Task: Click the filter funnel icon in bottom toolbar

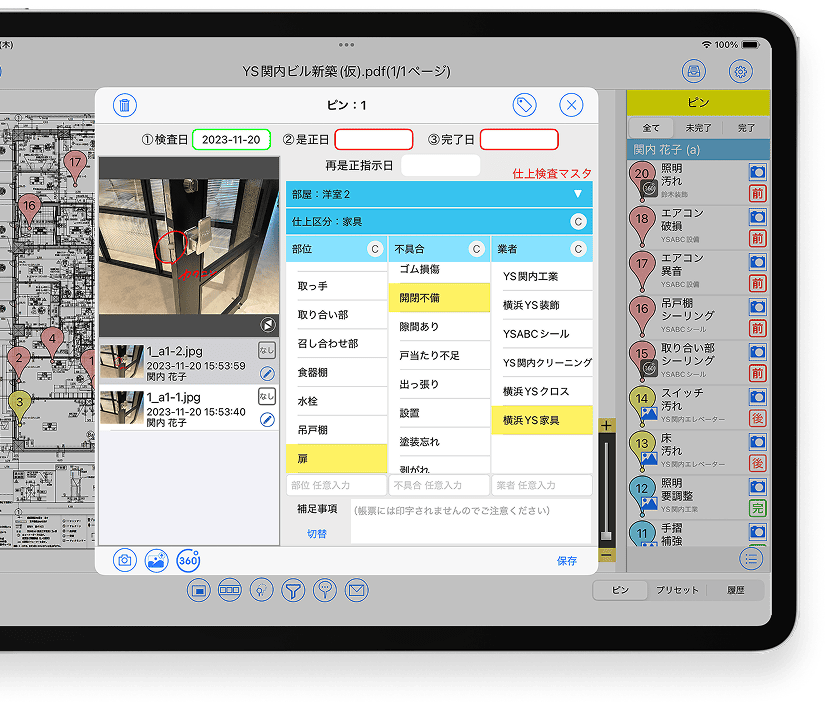Action: pos(292,591)
